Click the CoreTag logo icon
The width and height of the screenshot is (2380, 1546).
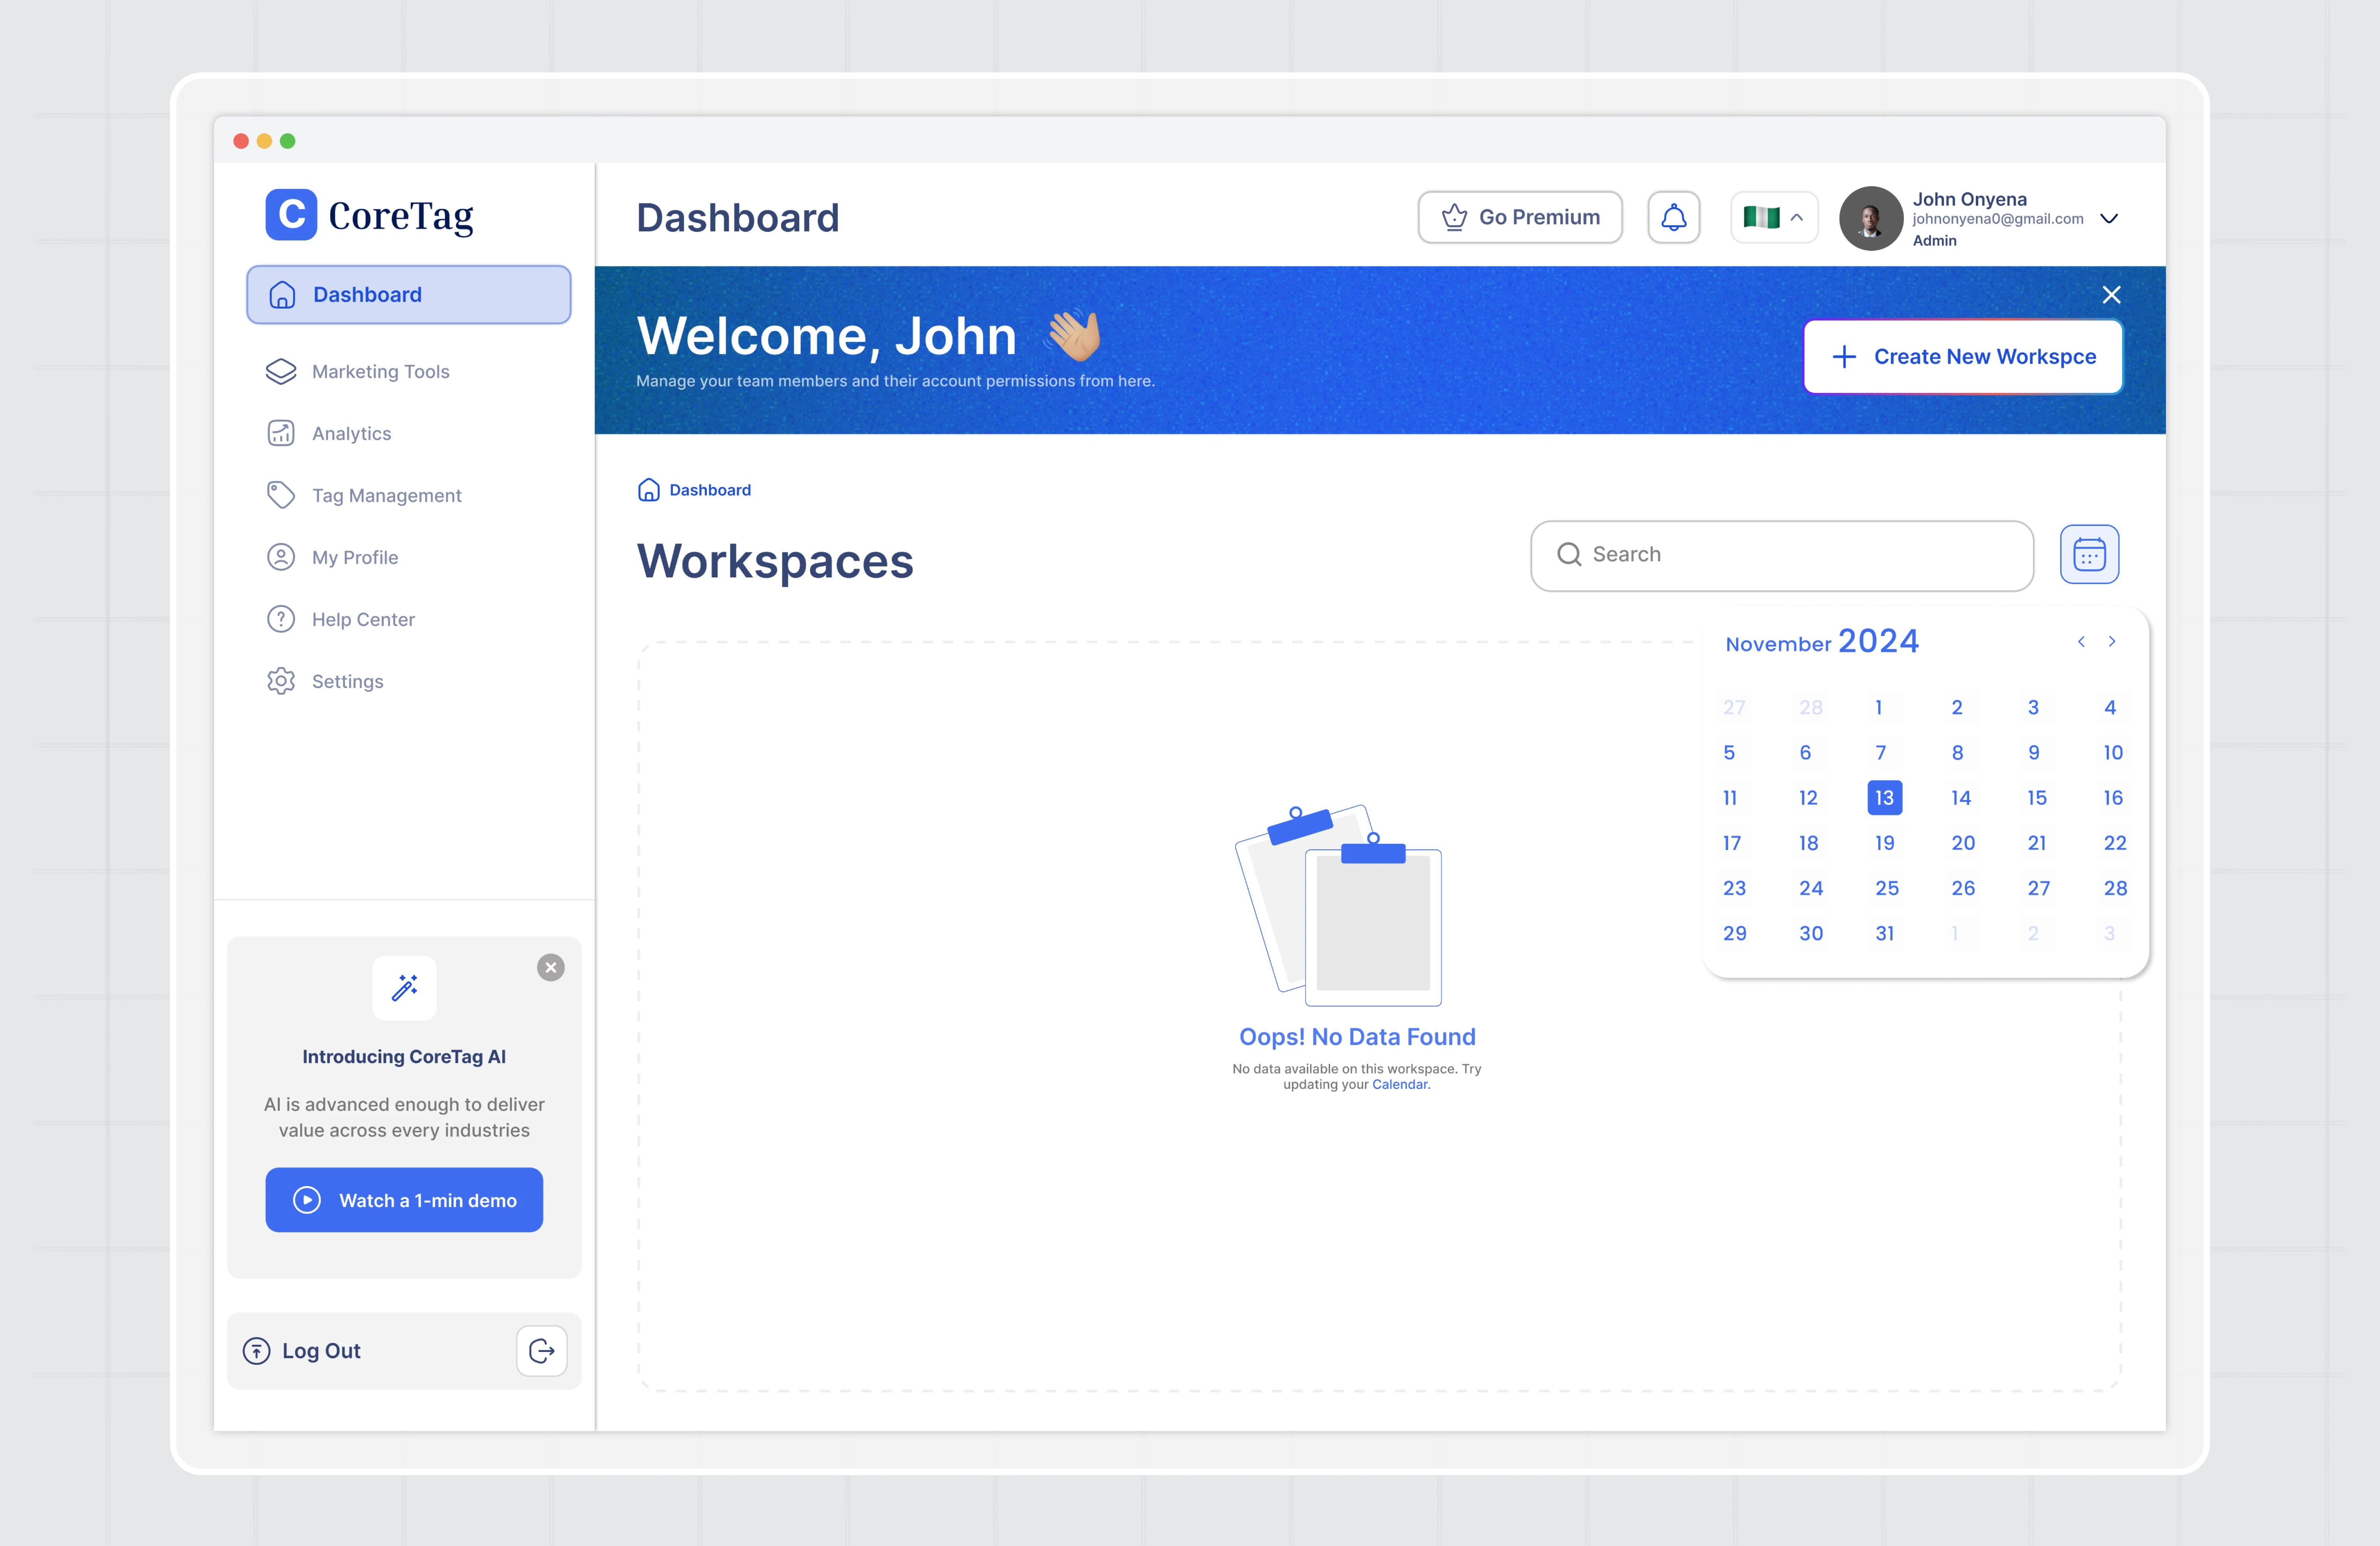[x=291, y=215]
